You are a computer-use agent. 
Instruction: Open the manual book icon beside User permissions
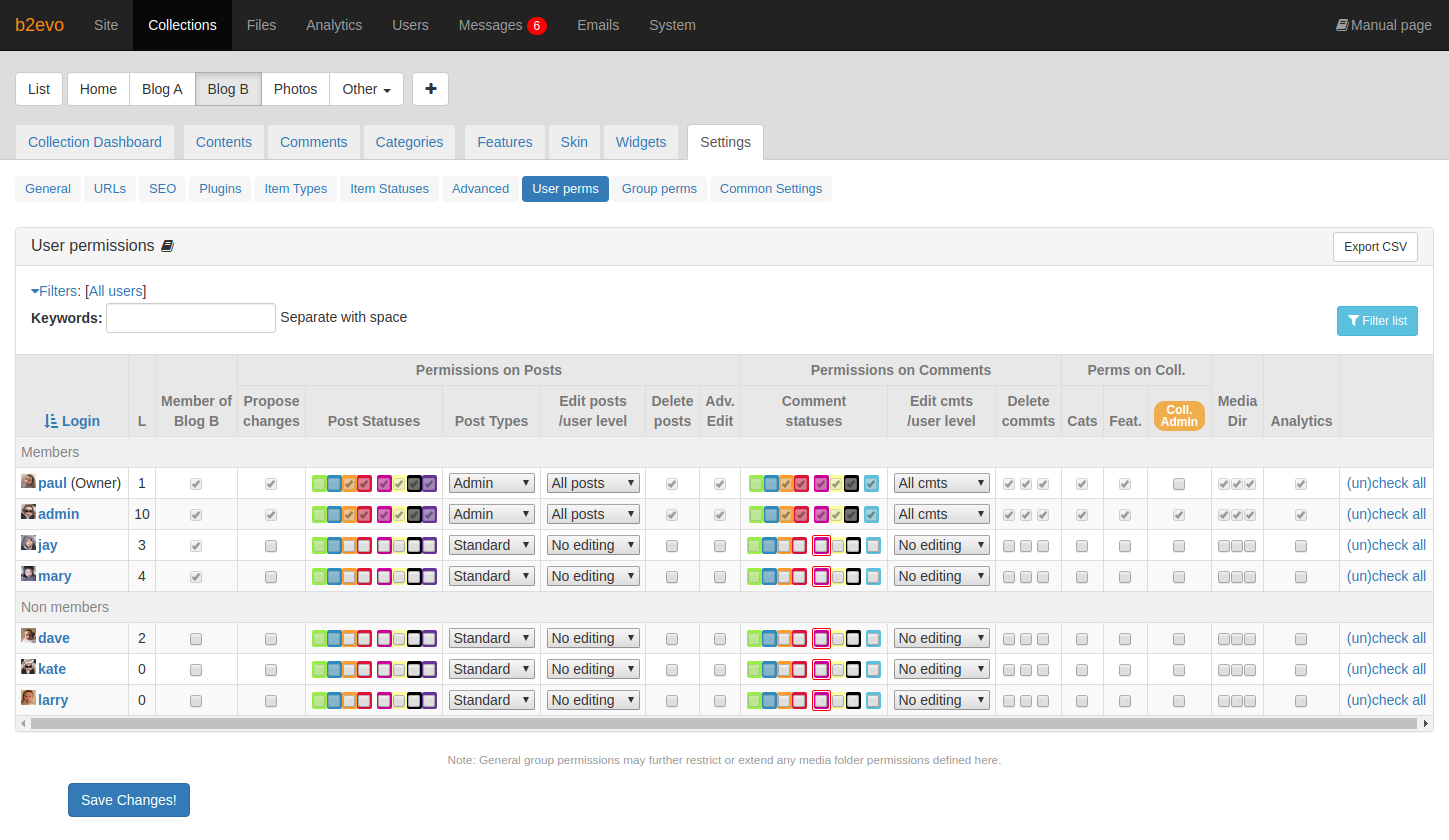(167, 246)
